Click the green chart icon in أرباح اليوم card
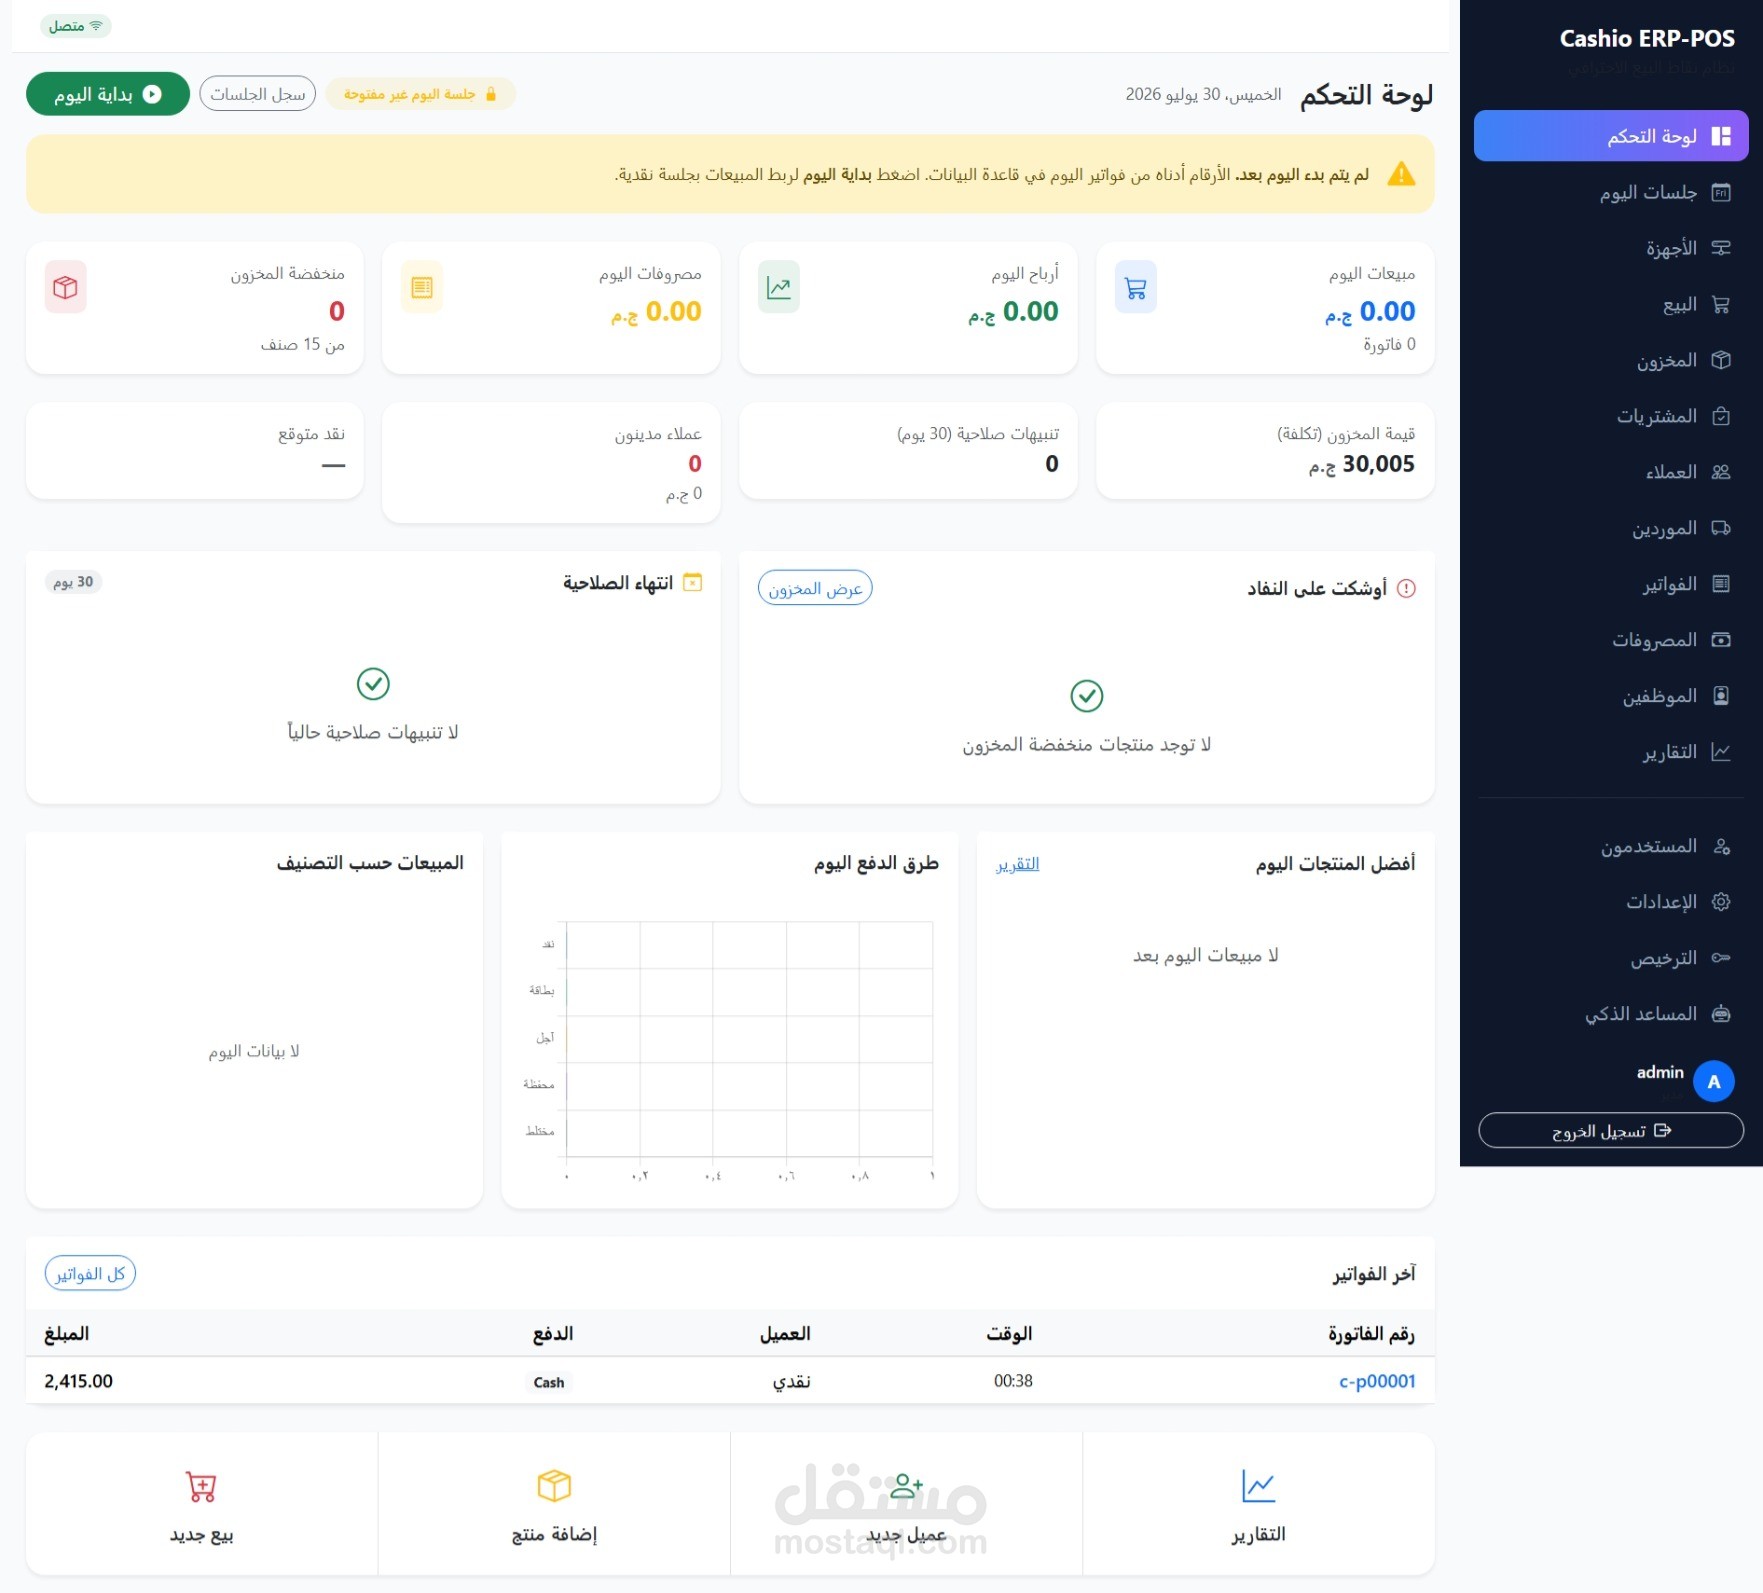This screenshot has width=1763, height=1593. point(779,288)
